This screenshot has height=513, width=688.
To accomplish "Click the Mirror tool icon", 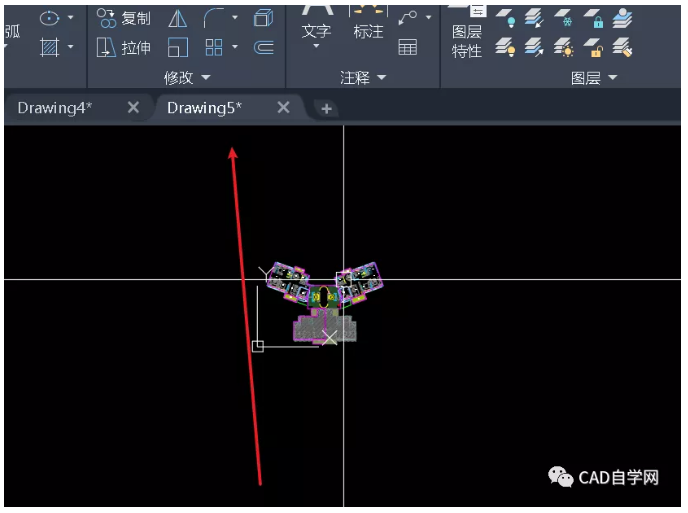I will [178, 18].
